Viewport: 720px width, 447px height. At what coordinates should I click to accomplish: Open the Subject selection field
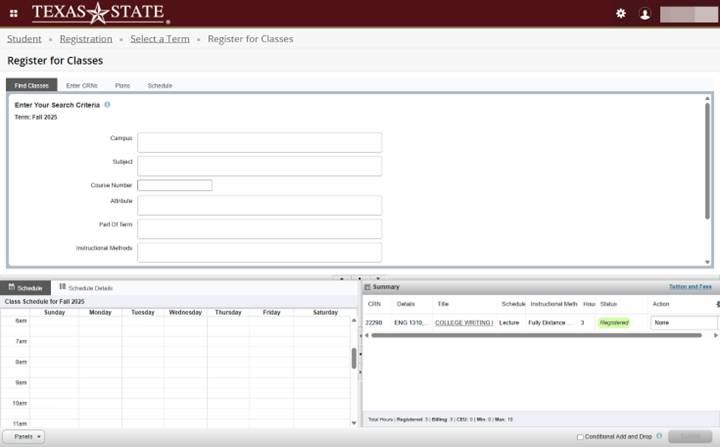click(259, 166)
